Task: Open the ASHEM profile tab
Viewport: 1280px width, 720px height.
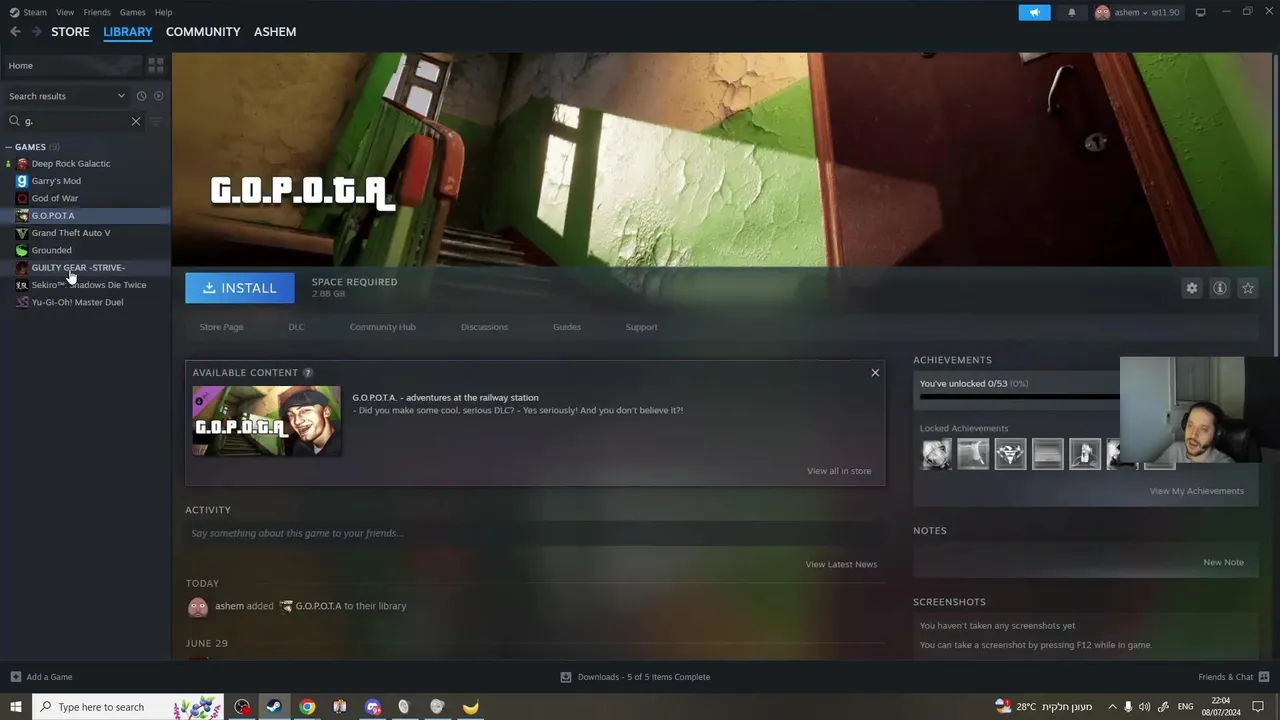Action: 275,32
